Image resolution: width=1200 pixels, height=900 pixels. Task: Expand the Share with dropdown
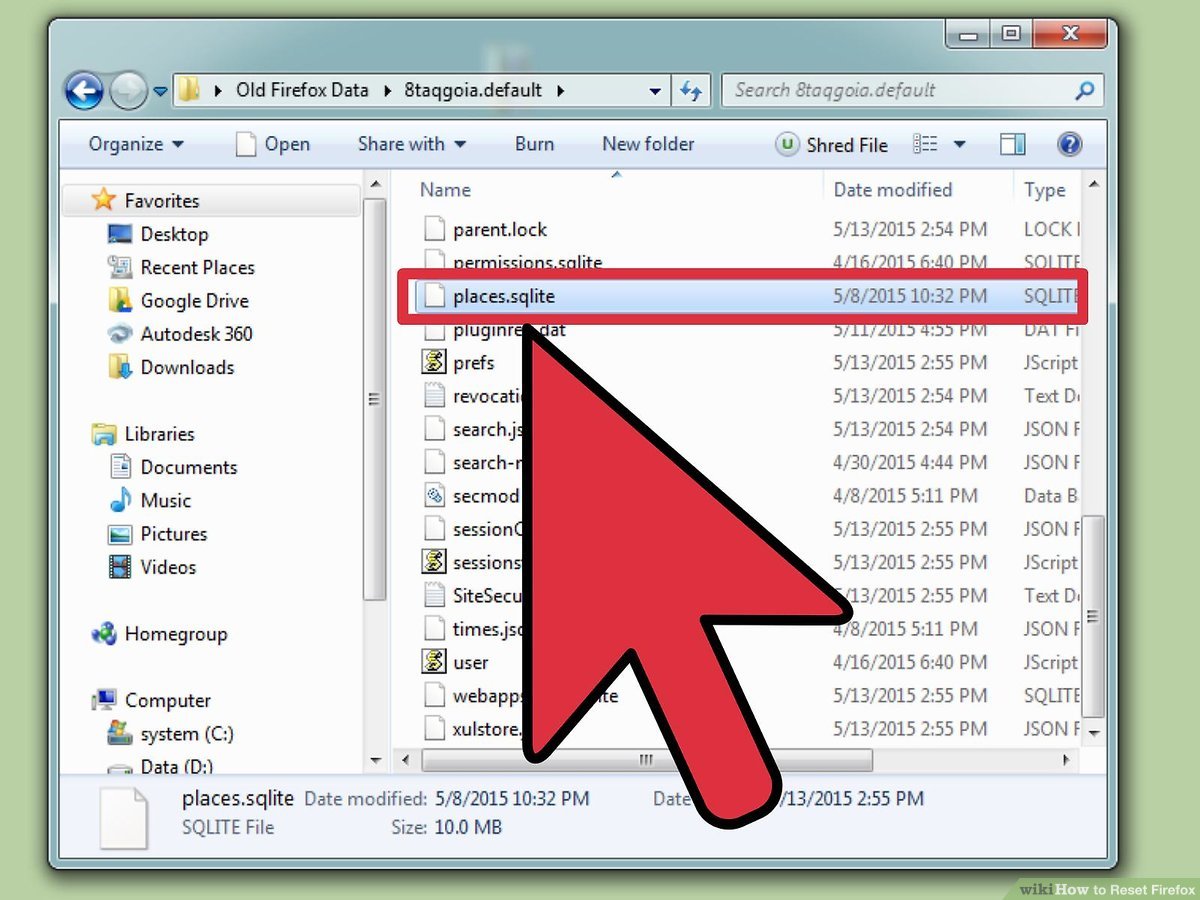tap(411, 144)
